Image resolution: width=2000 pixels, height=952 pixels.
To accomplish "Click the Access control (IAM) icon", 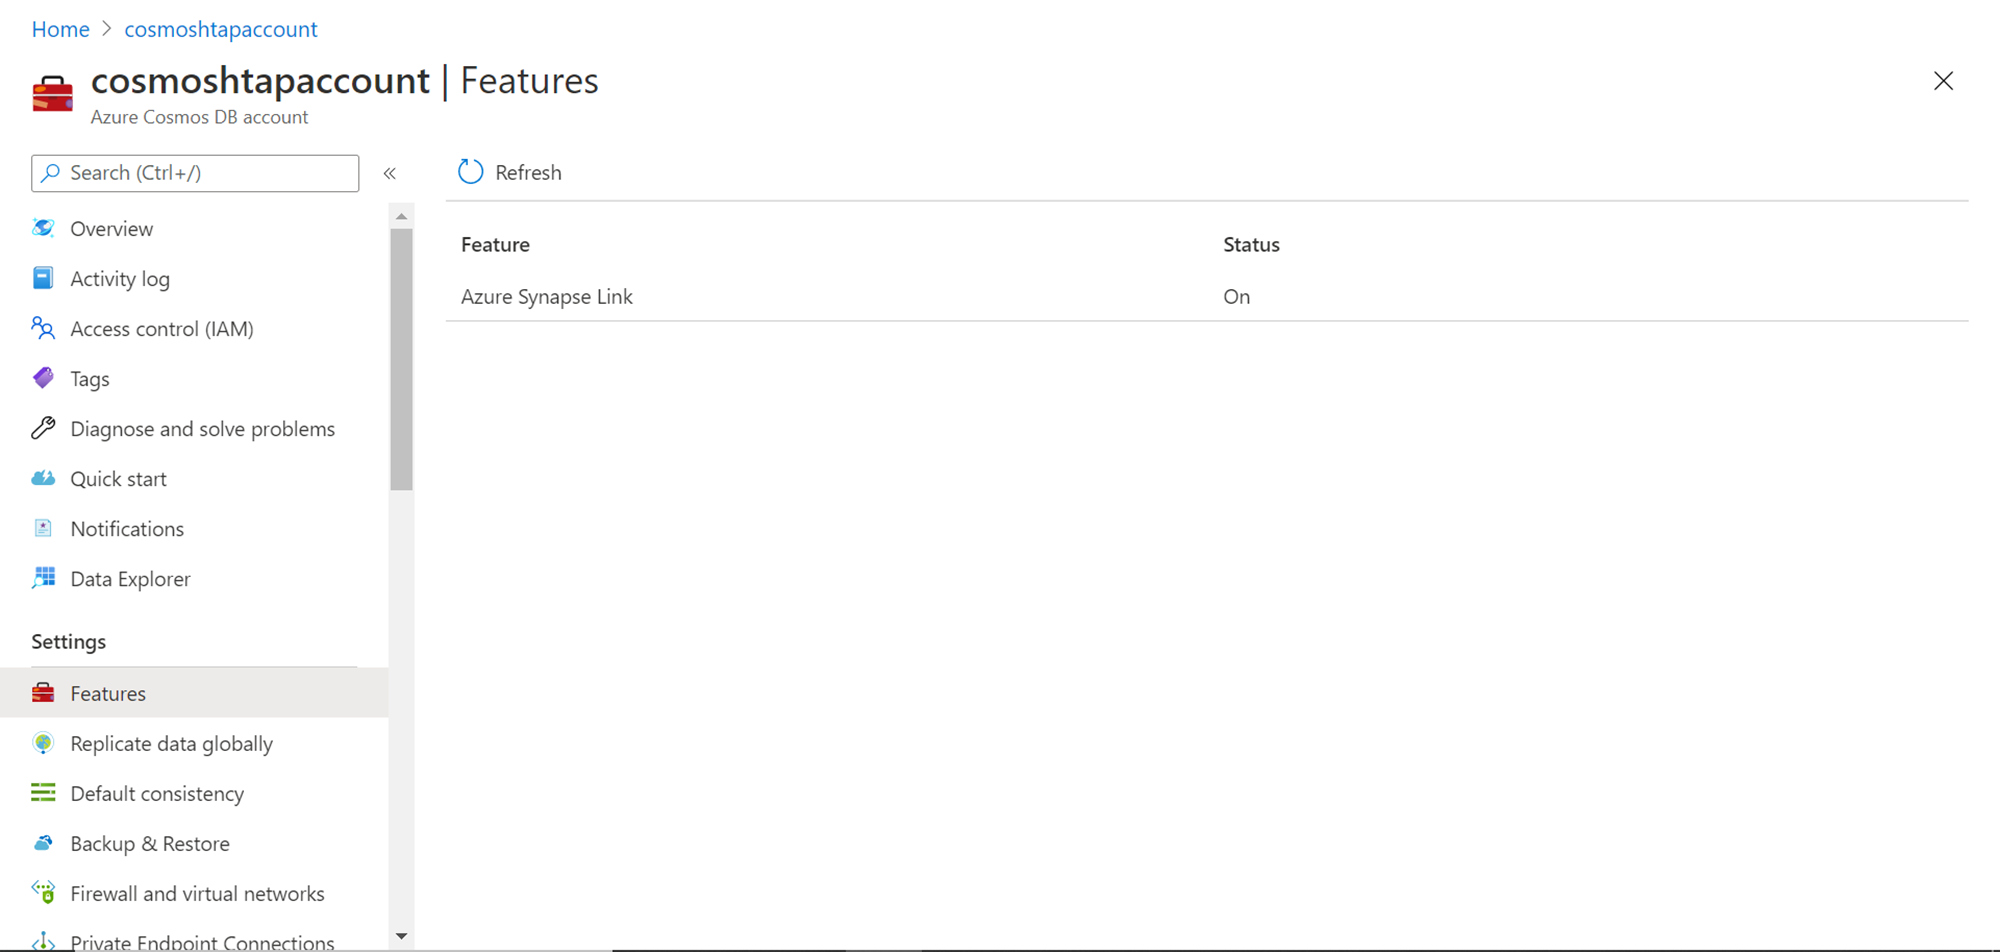I will pyautogui.click(x=43, y=328).
